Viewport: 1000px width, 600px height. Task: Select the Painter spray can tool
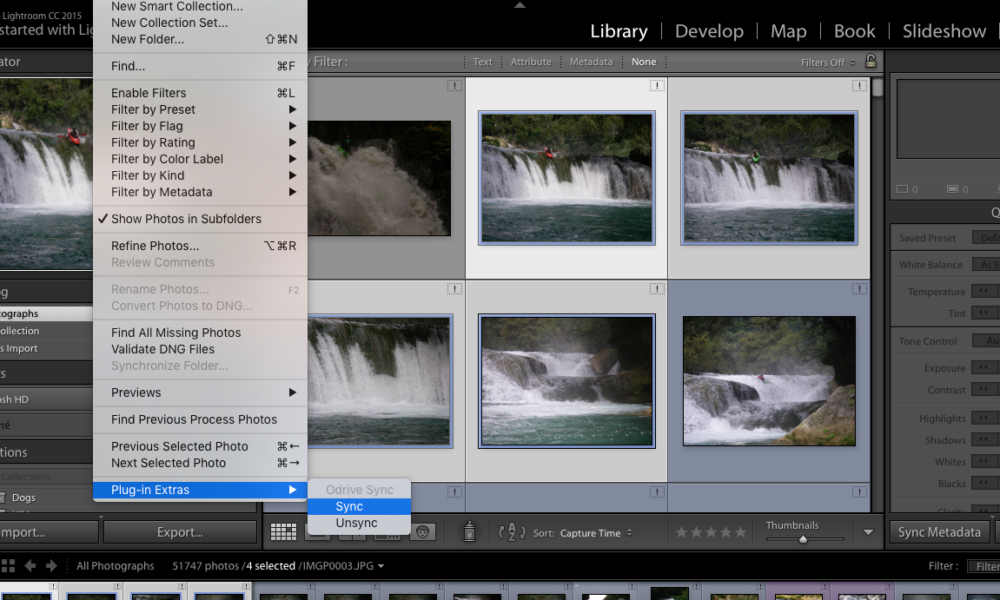click(x=469, y=530)
